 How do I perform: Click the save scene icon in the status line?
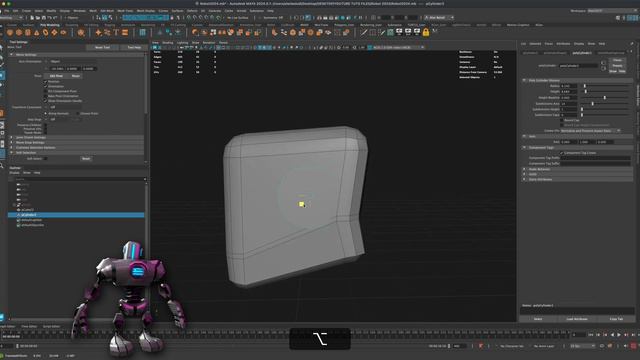44,18
